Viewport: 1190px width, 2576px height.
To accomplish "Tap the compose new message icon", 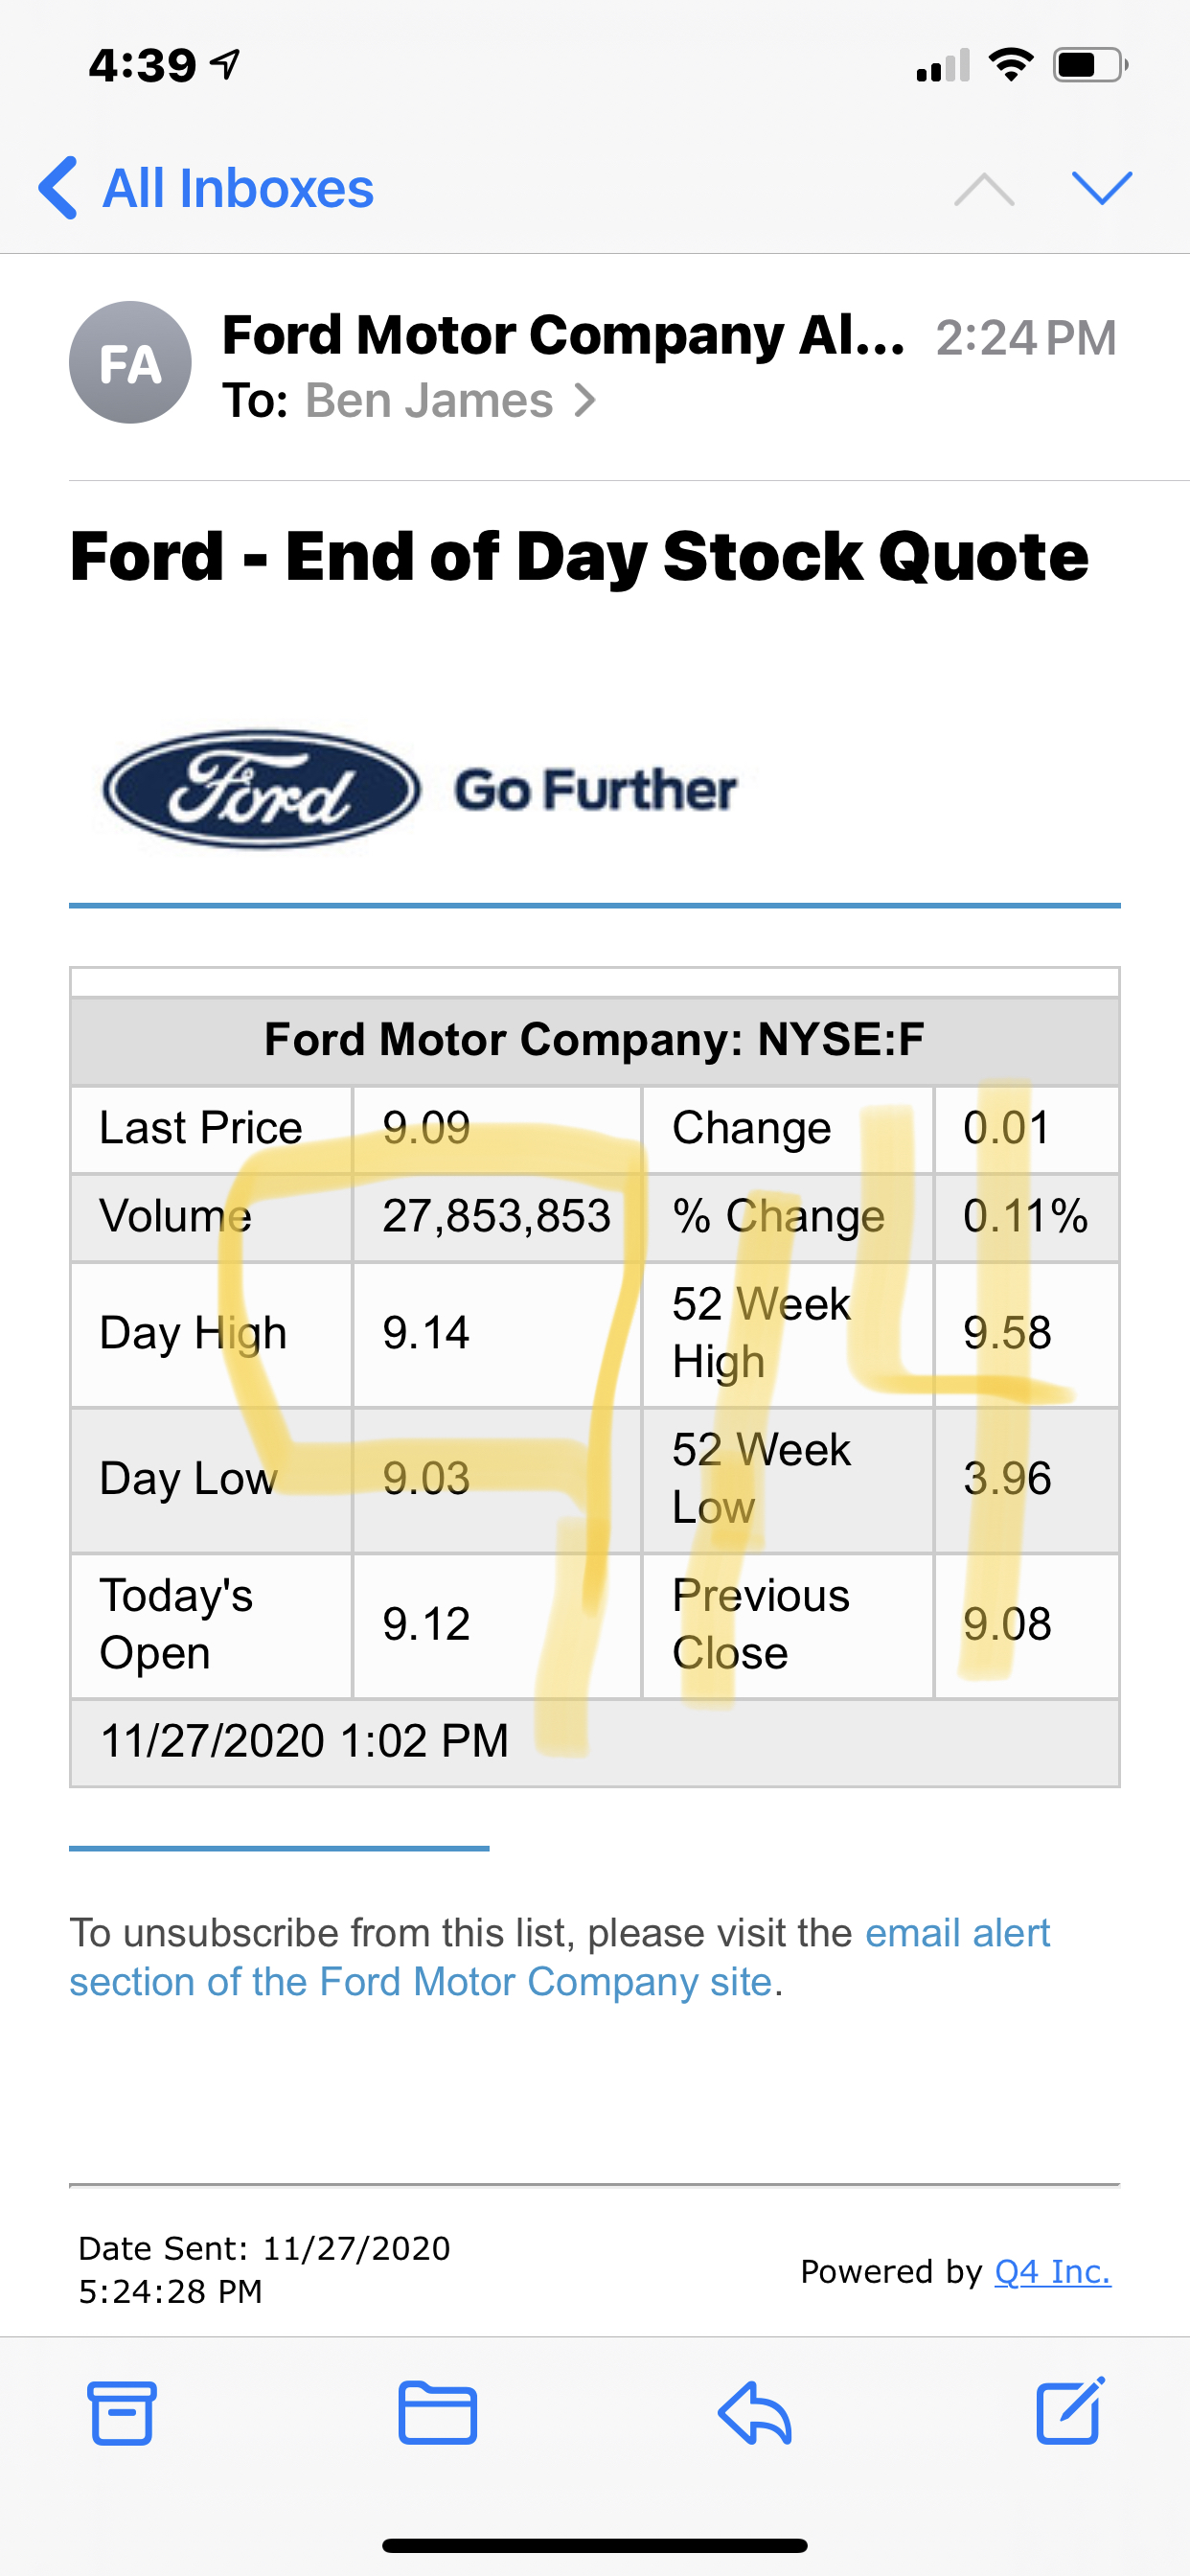I will coord(1070,2410).
